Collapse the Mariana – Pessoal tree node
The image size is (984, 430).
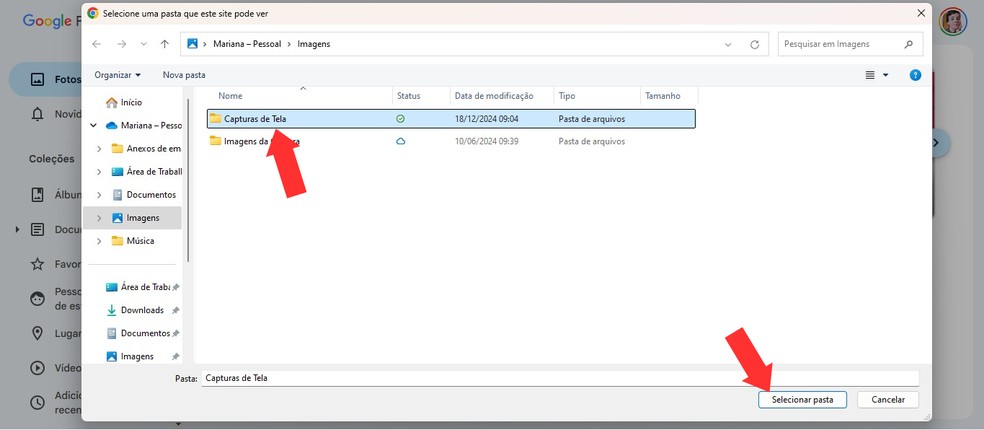tap(94, 126)
